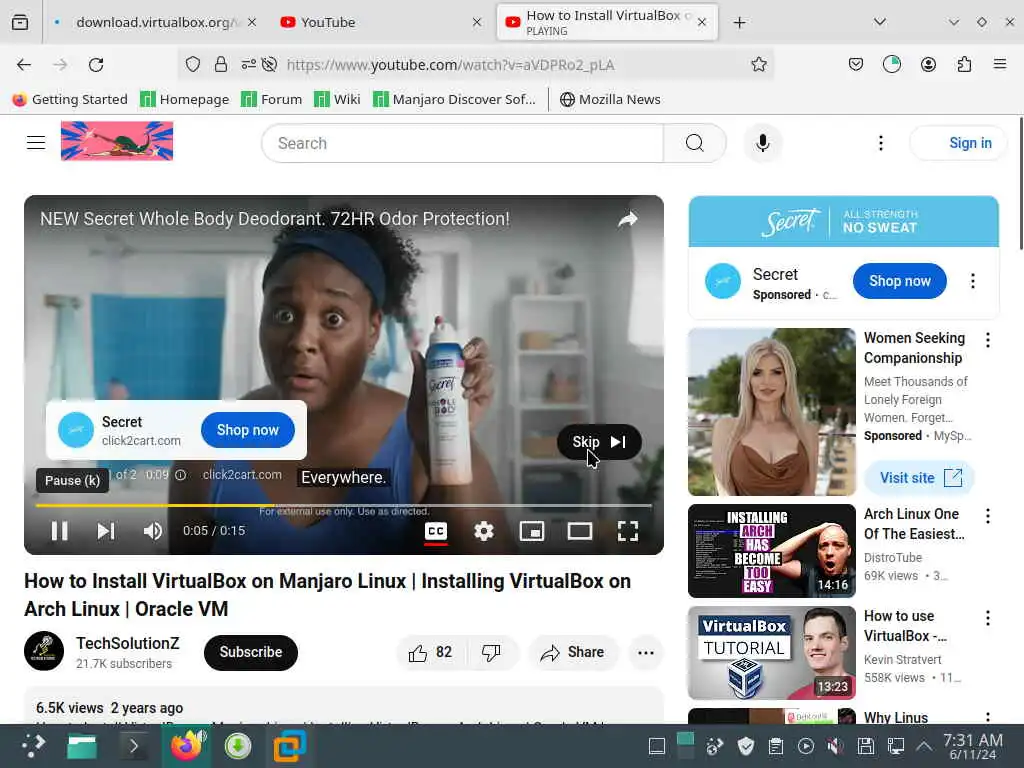Switch to theater mode icon
The height and width of the screenshot is (768, 1024).
580,531
